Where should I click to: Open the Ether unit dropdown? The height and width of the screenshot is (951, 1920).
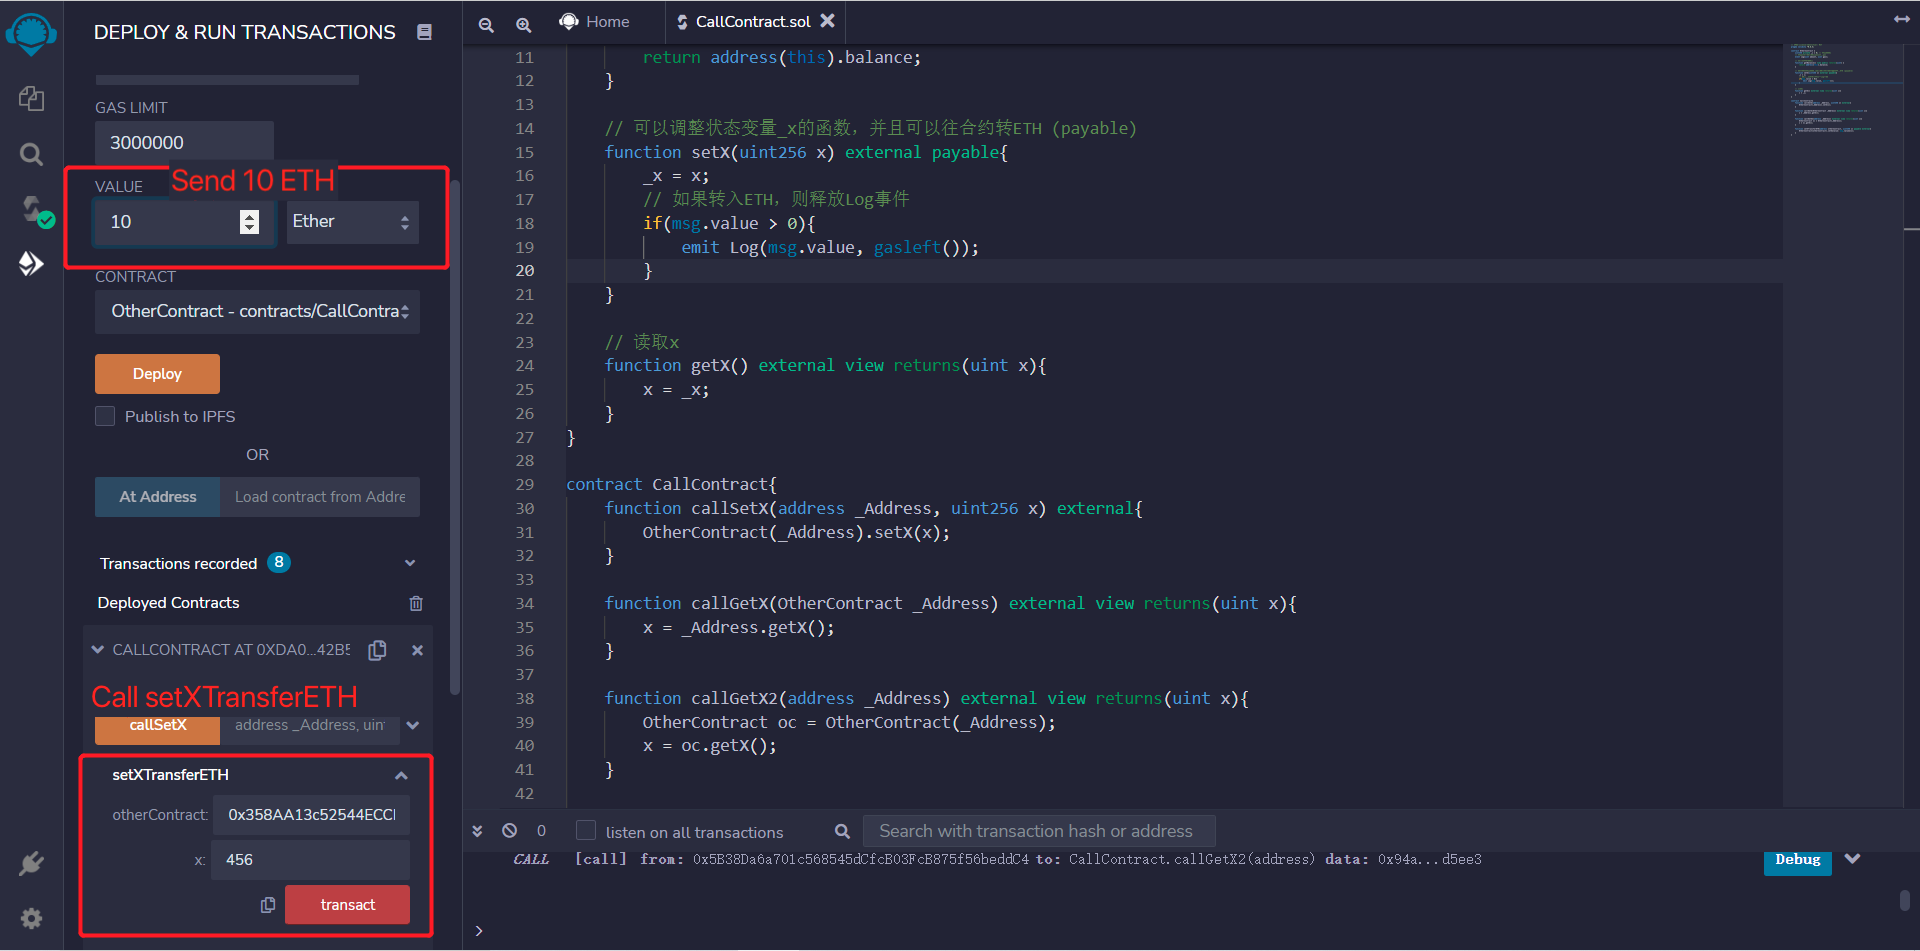click(x=351, y=221)
